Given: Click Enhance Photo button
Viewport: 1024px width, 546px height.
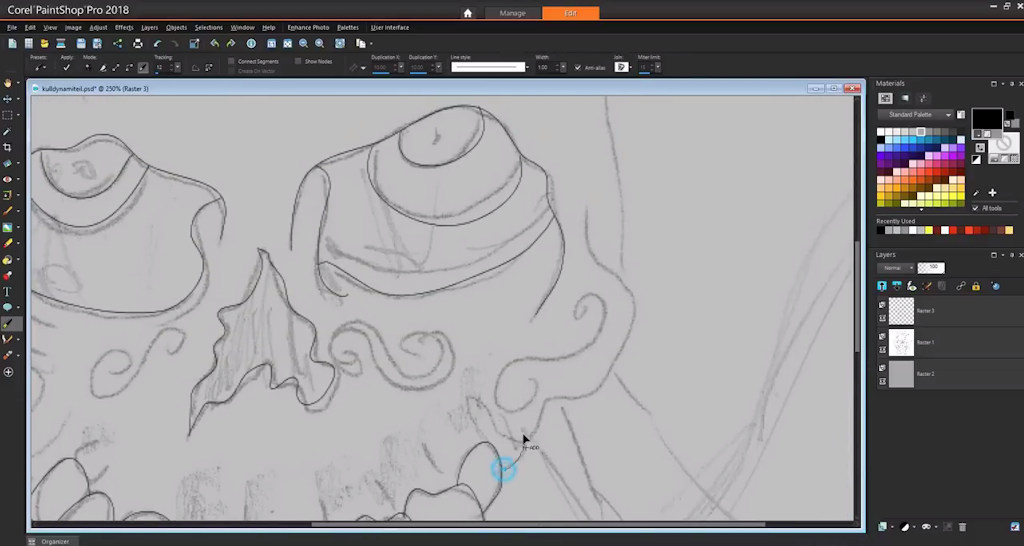Looking at the screenshot, I should (308, 27).
